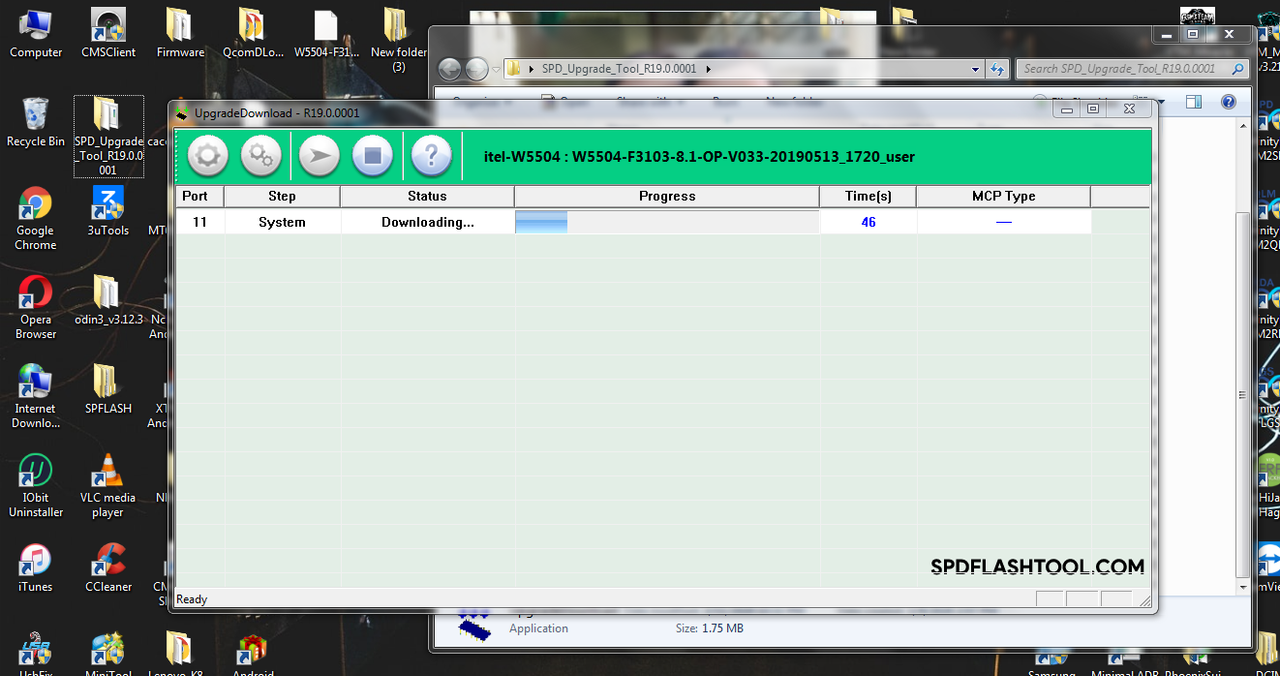Click the Size: 1.75 MB detail text

(x=709, y=628)
